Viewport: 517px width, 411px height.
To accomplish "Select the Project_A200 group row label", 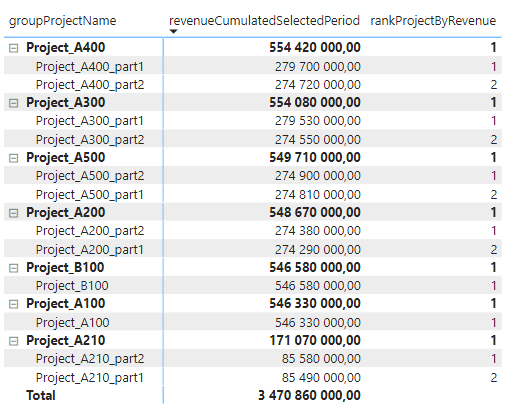I will (66, 213).
